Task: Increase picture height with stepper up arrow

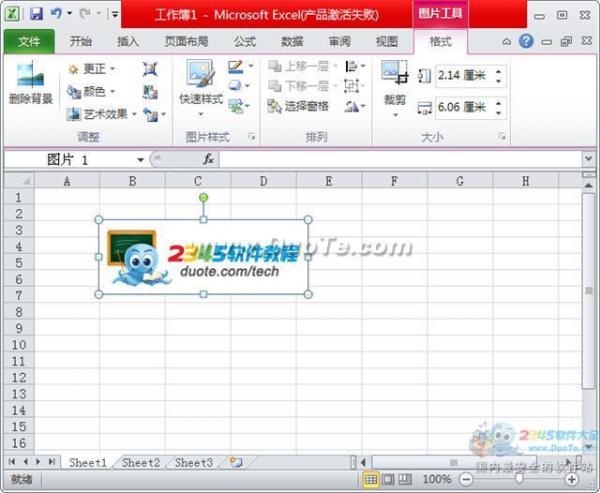Action: pyautogui.click(x=498, y=71)
